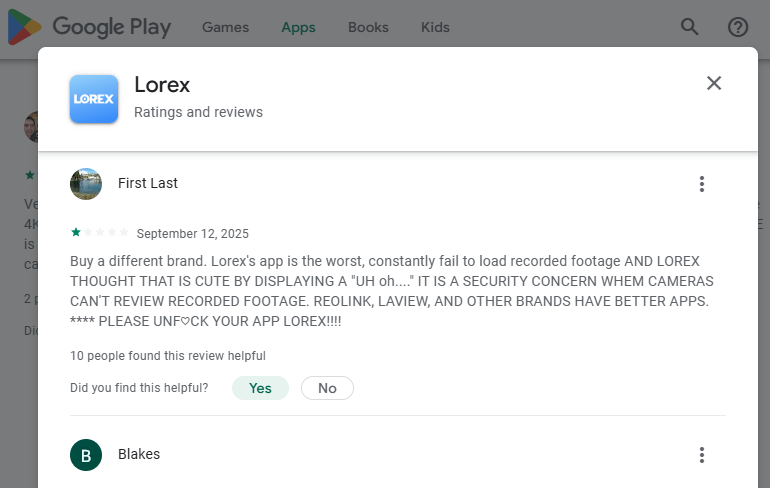The height and width of the screenshot is (488, 770).
Task: Click First Last's profile avatar
Action: 86,184
